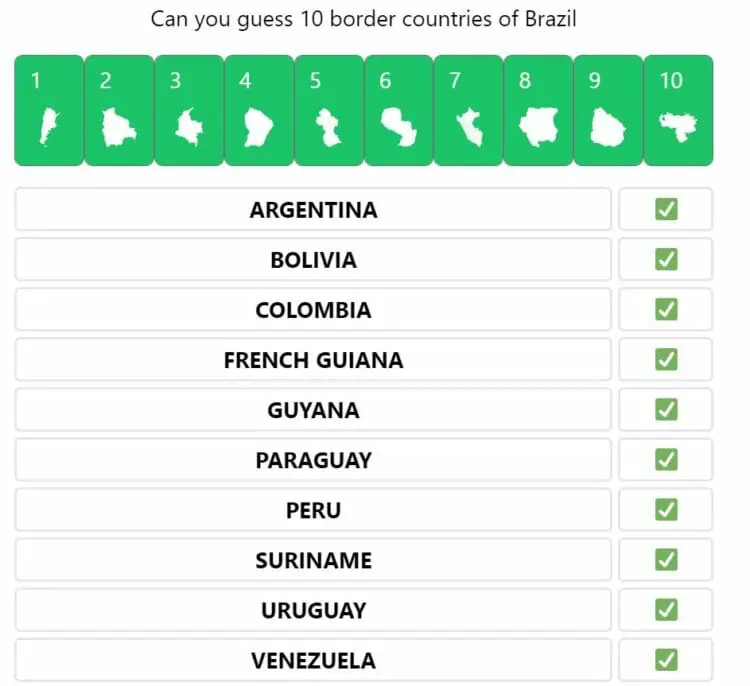Click the quiz title about Brazil's borders
The height and width of the screenshot is (686, 750).
tap(364, 18)
